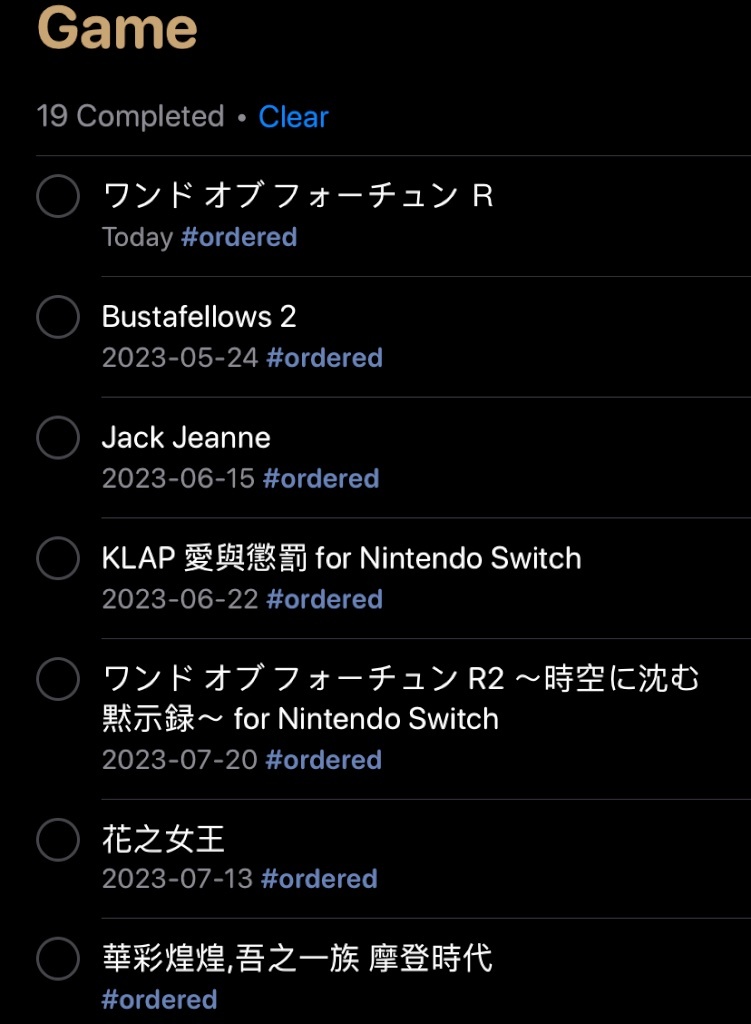
Task: Check off the Bustafellows 2 reminder
Action: [x=58, y=317]
